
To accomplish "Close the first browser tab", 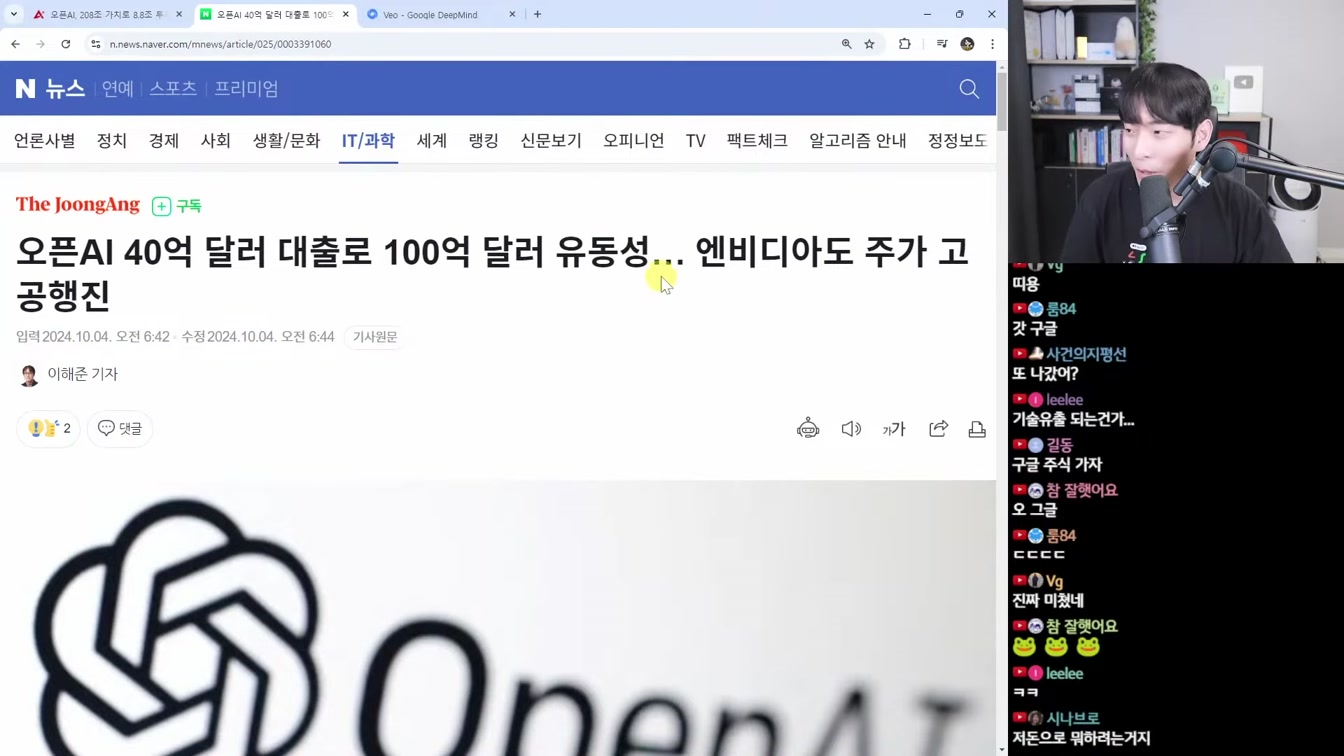I will point(179,14).
